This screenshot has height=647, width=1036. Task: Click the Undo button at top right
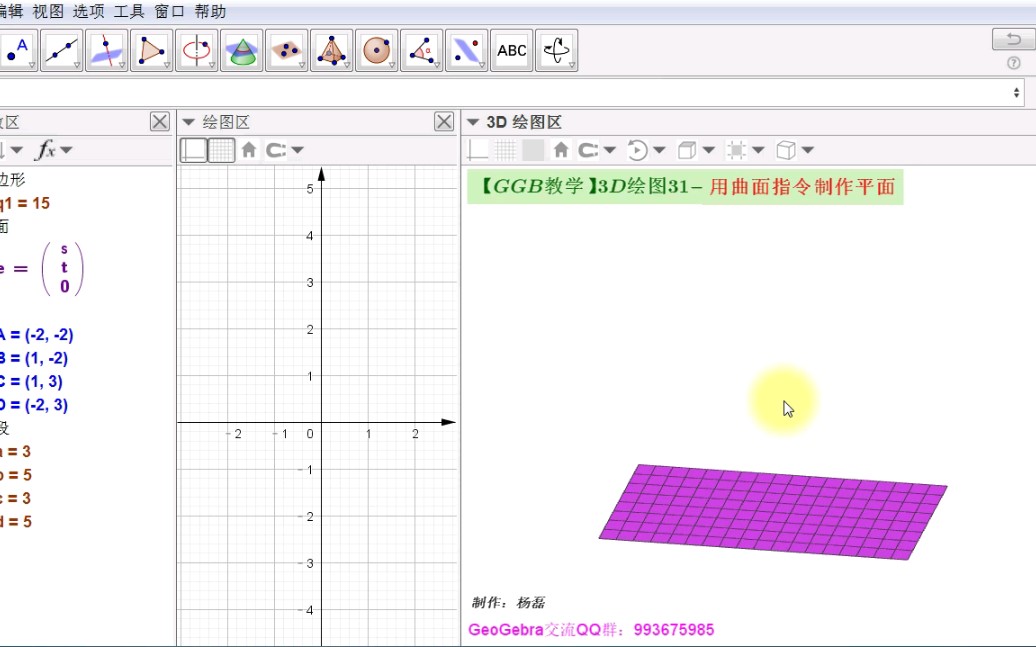click(x=1013, y=38)
